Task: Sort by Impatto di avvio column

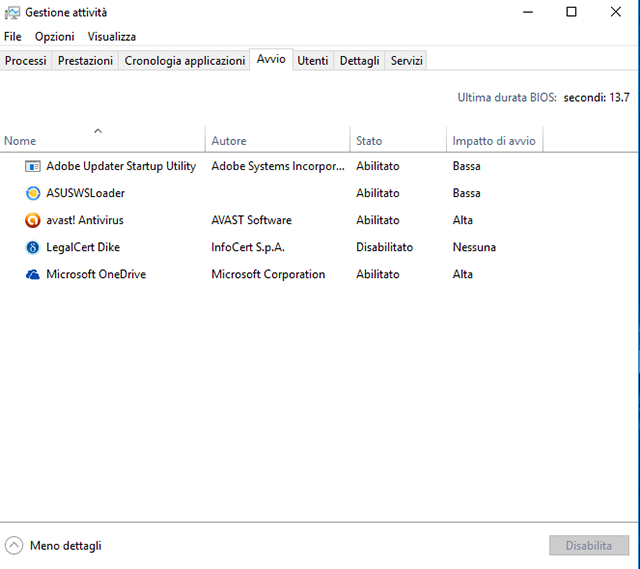Action: coord(494,141)
